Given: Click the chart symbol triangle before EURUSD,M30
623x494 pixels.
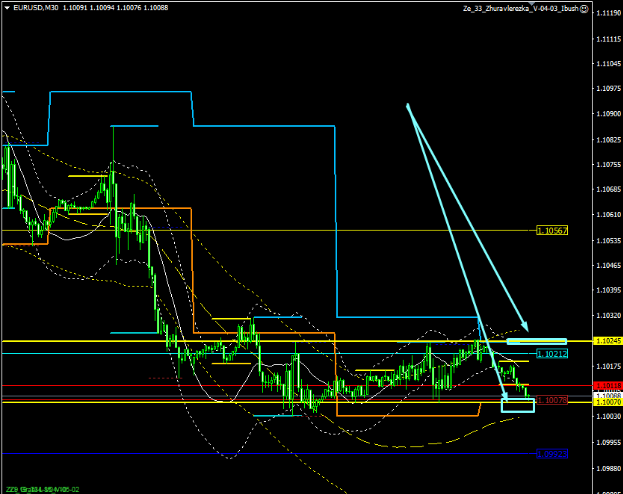Looking at the screenshot, I should coord(6,7).
